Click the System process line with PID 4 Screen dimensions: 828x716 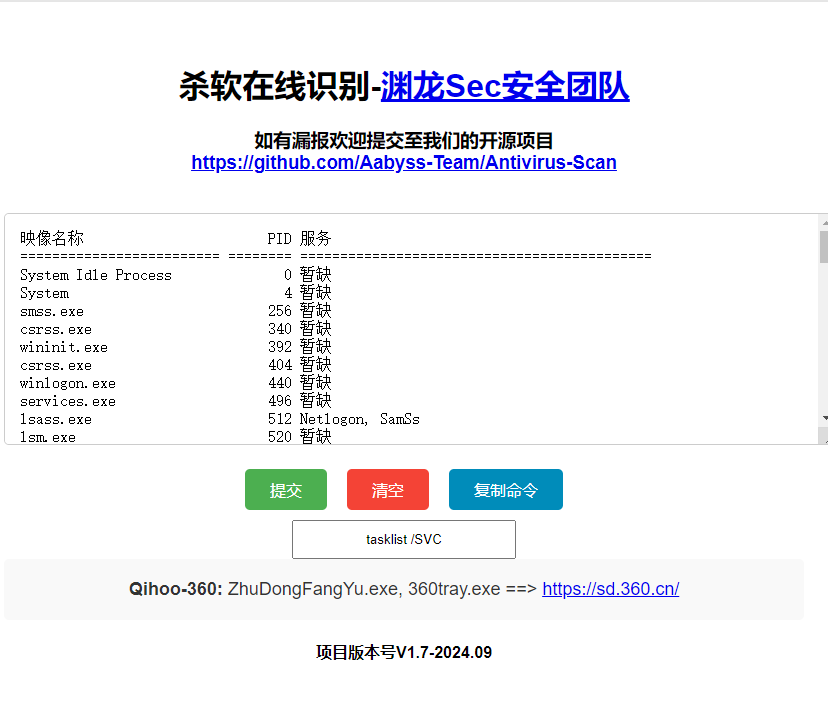(x=175, y=293)
